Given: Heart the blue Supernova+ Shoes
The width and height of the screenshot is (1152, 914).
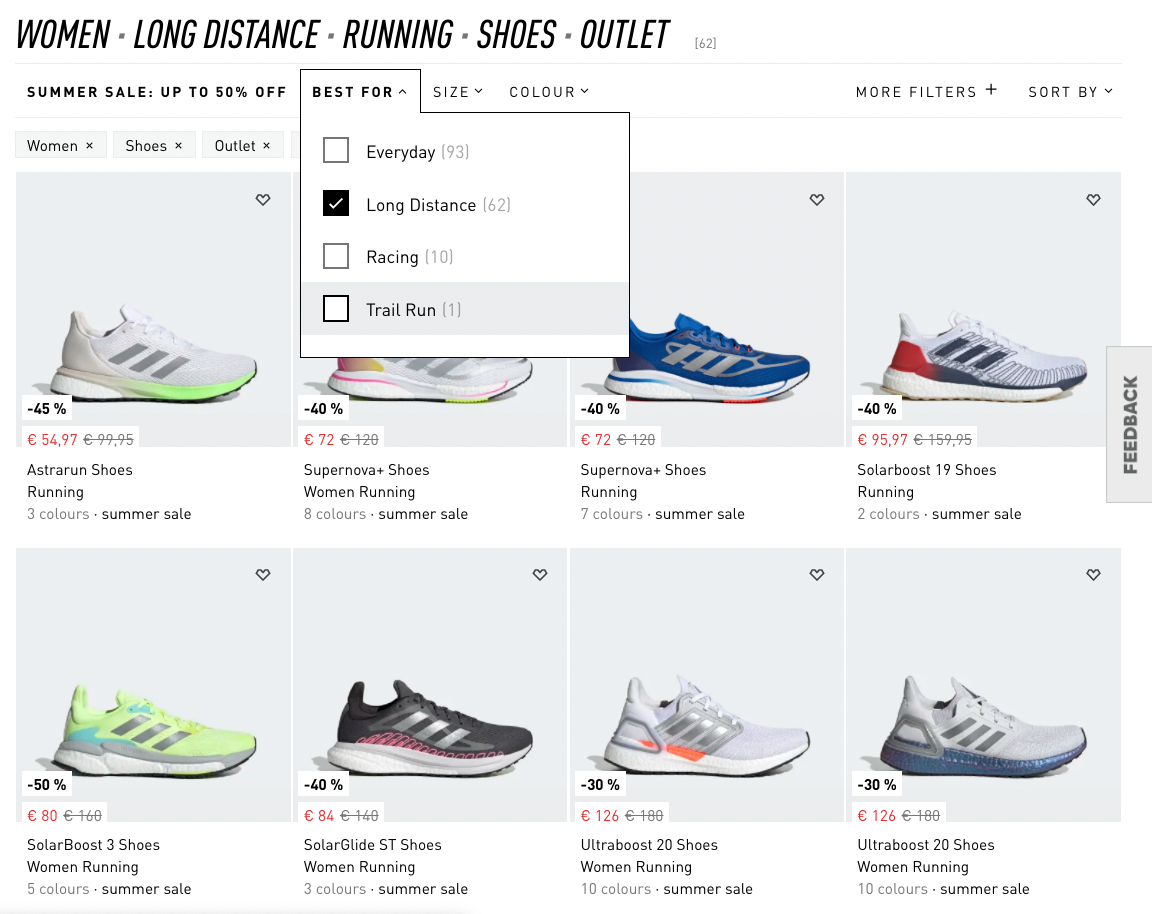Looking at the screenshot, I should point(816,199).
